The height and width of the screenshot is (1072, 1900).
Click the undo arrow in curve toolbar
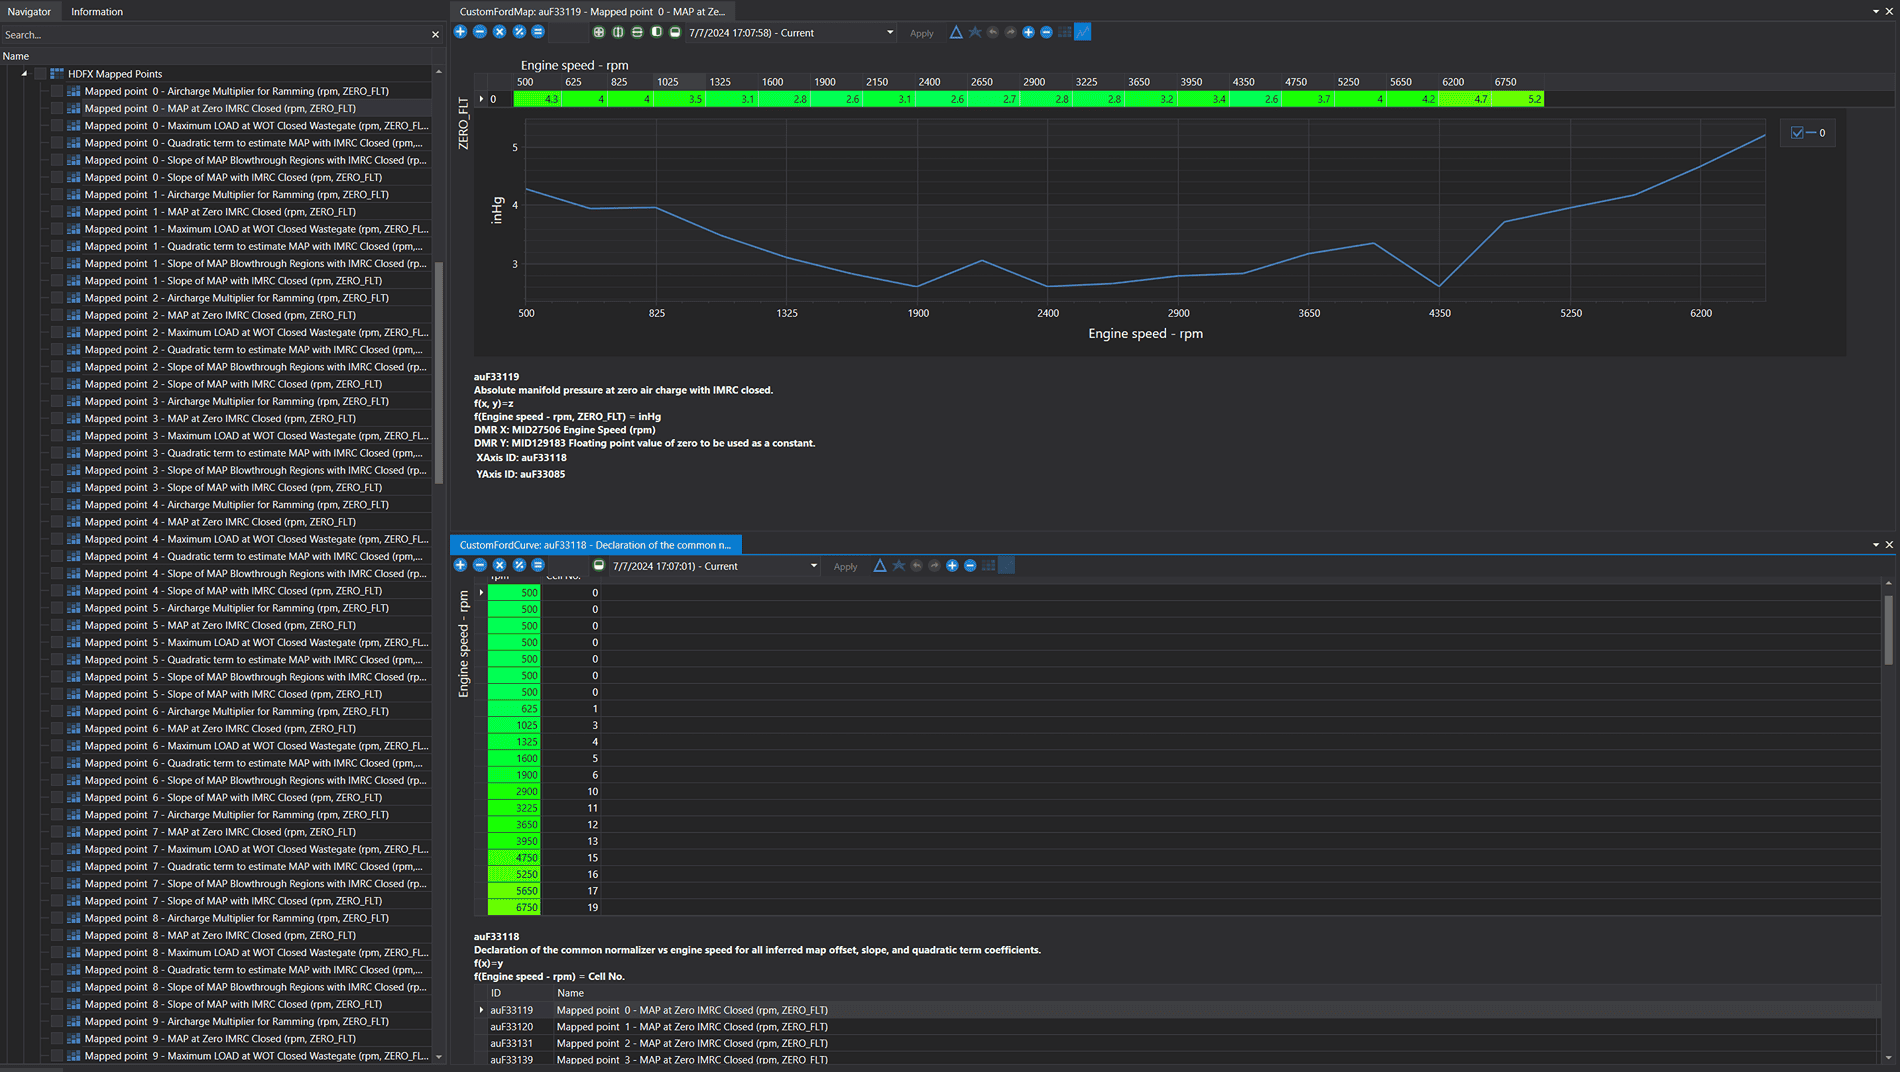pyautogui.click(x=917, y=565)
